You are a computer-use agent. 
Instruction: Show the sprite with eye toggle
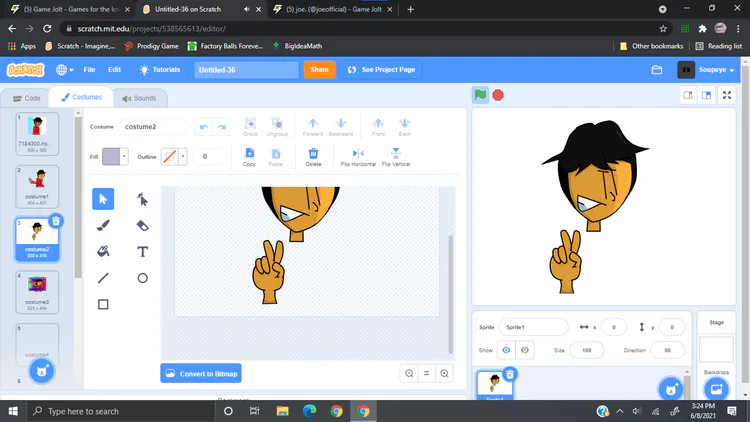coord(506,350)
